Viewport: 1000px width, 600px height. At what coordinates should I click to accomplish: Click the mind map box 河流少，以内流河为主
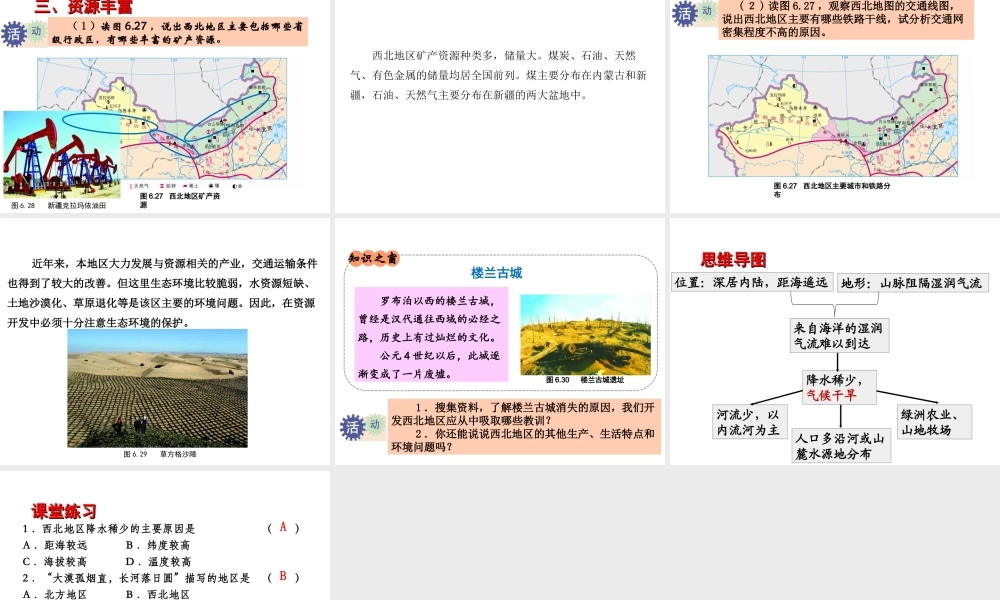point(749,422)
